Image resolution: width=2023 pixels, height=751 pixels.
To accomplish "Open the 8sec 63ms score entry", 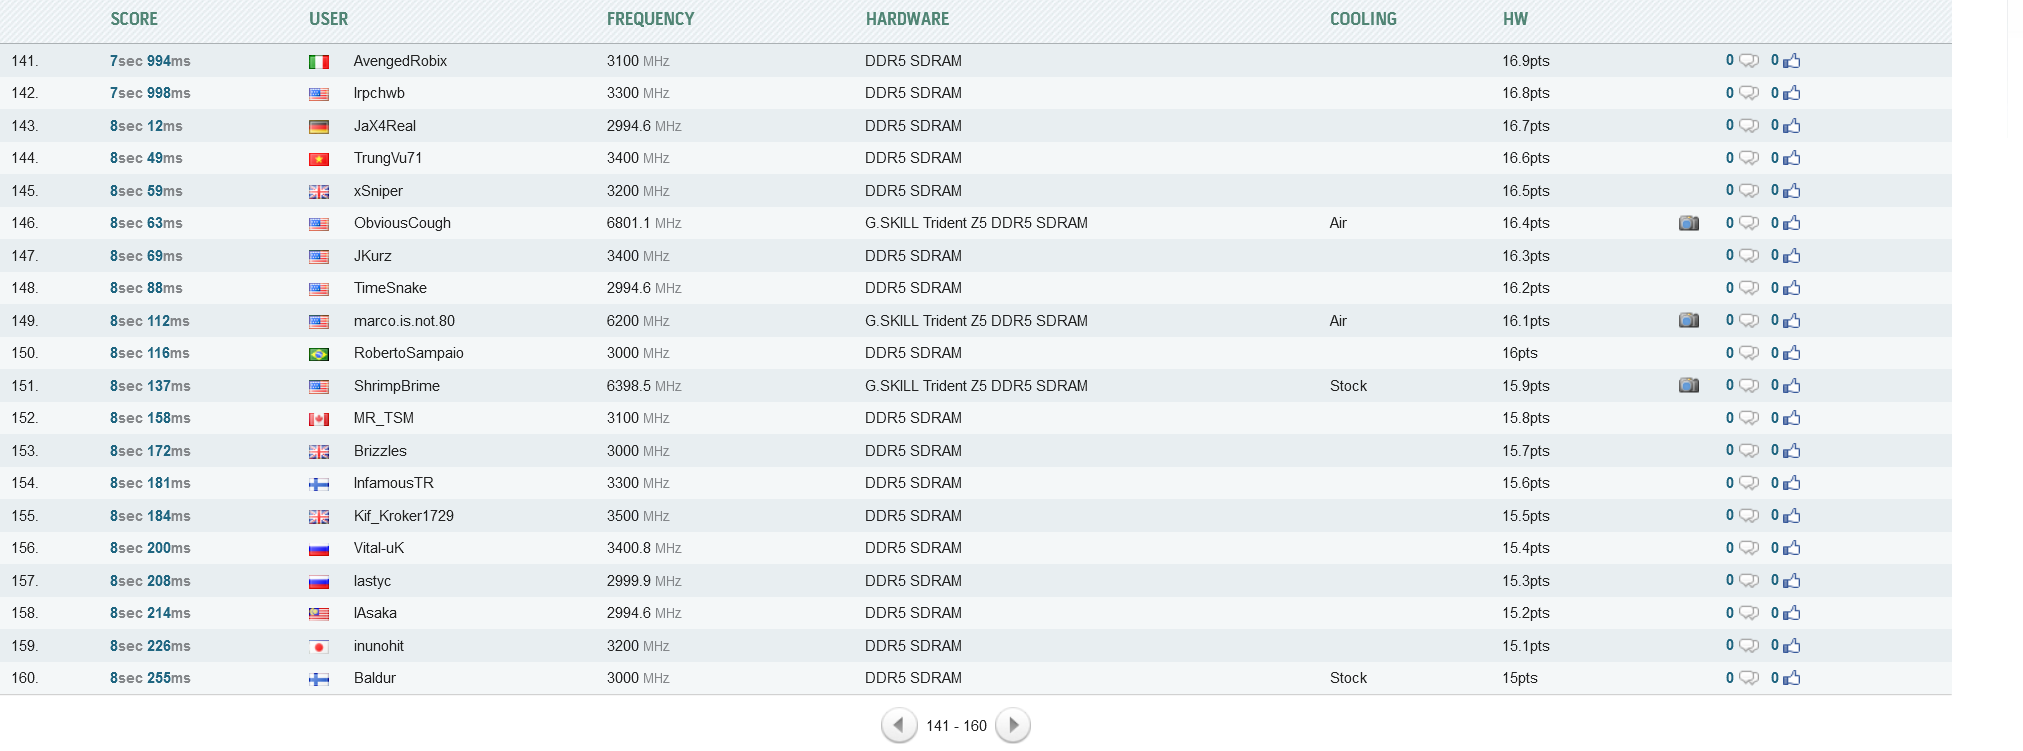I will pyautogui.click(x=146, y=223).
